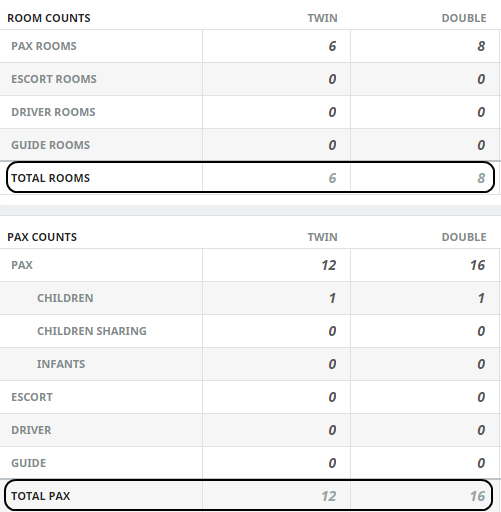The image size is (501, 512).
Task: Select the TOTAL ROOMS row label
Action: 50,178
